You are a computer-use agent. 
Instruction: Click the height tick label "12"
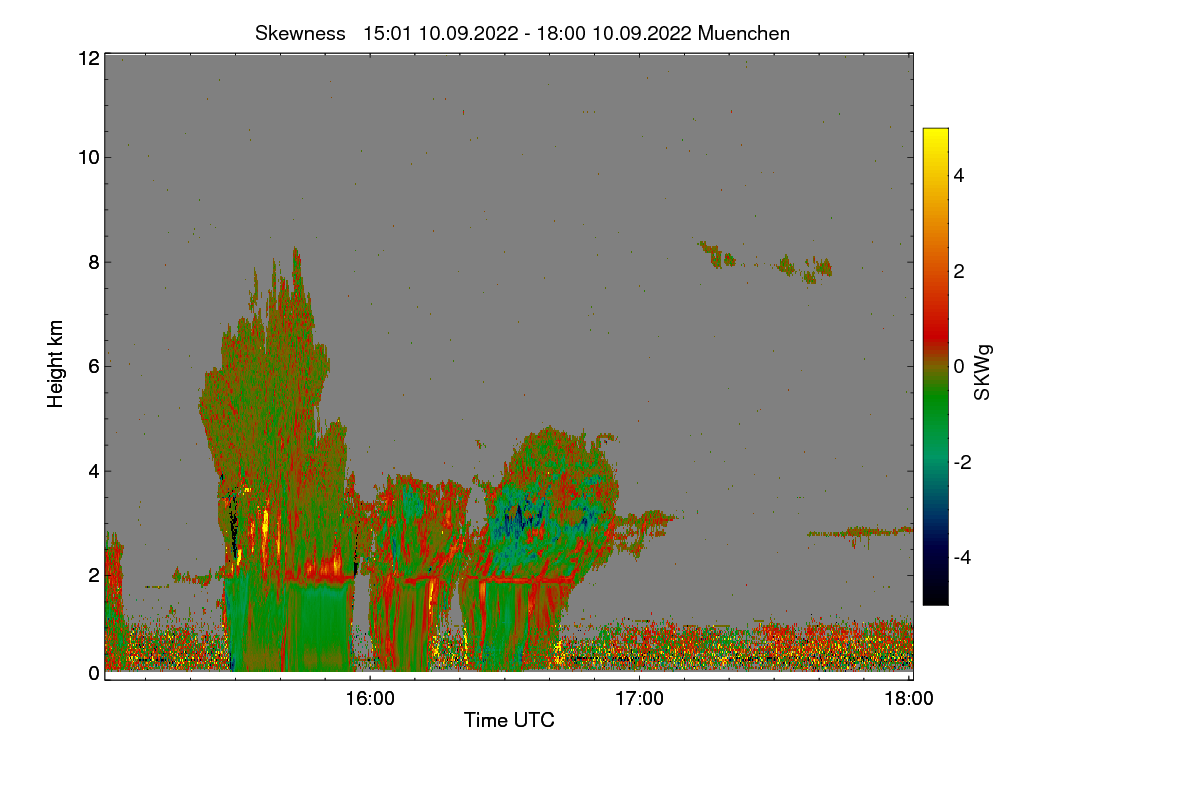(x=87, y=58)
